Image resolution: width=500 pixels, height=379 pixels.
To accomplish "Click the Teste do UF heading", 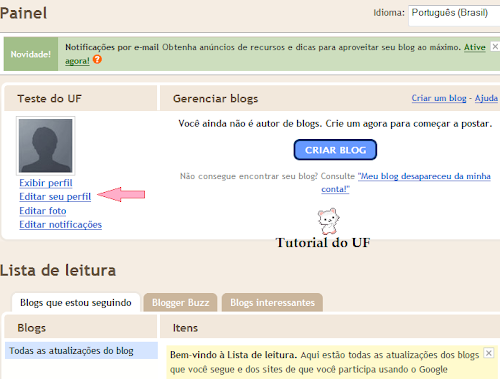I will coord(49,99).
